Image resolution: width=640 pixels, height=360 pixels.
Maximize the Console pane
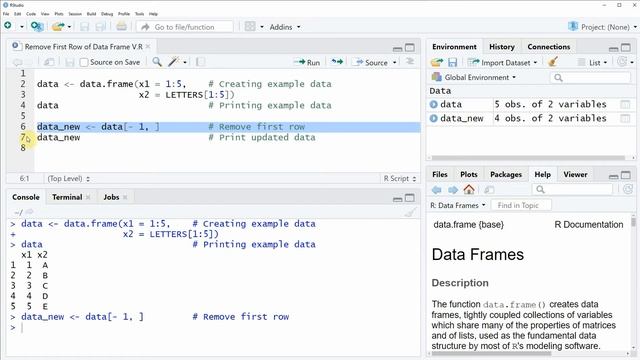point(410,198)
